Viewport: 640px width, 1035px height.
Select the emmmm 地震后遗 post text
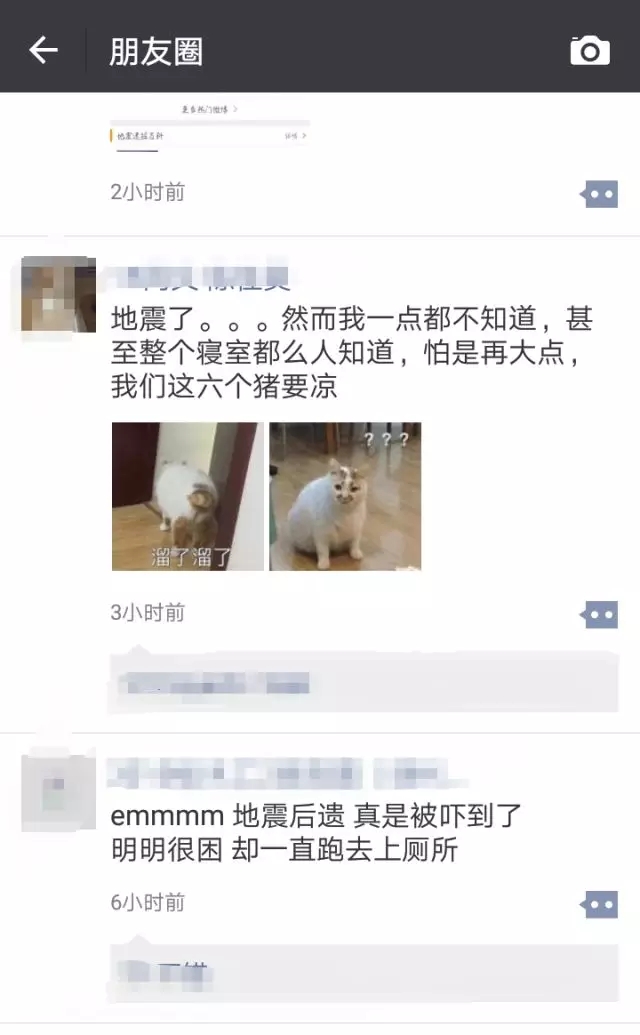[317, 833]
